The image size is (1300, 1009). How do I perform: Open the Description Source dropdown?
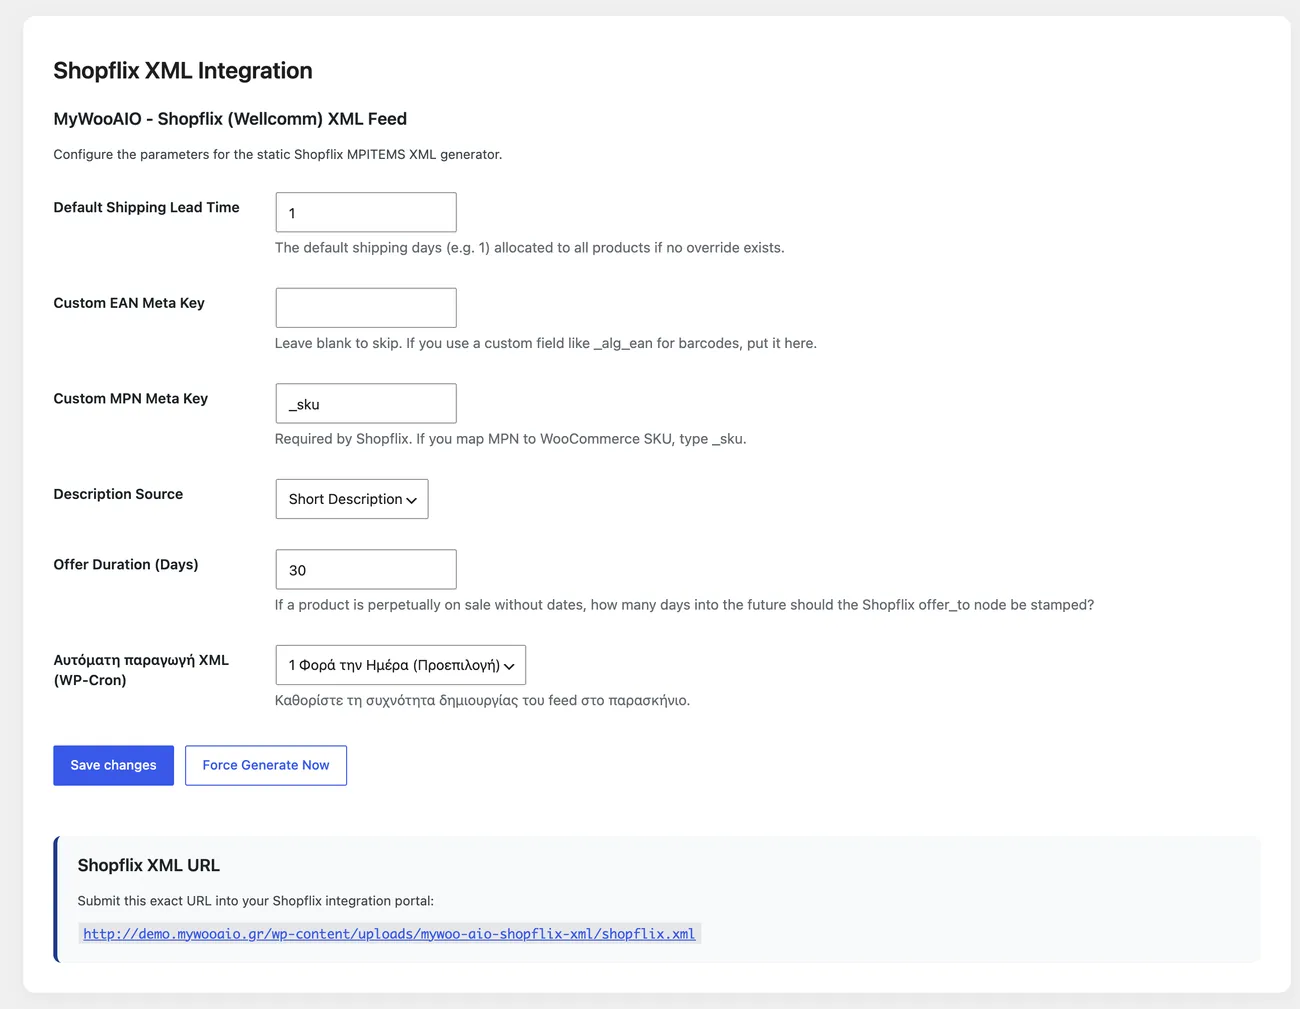point(352,499)
